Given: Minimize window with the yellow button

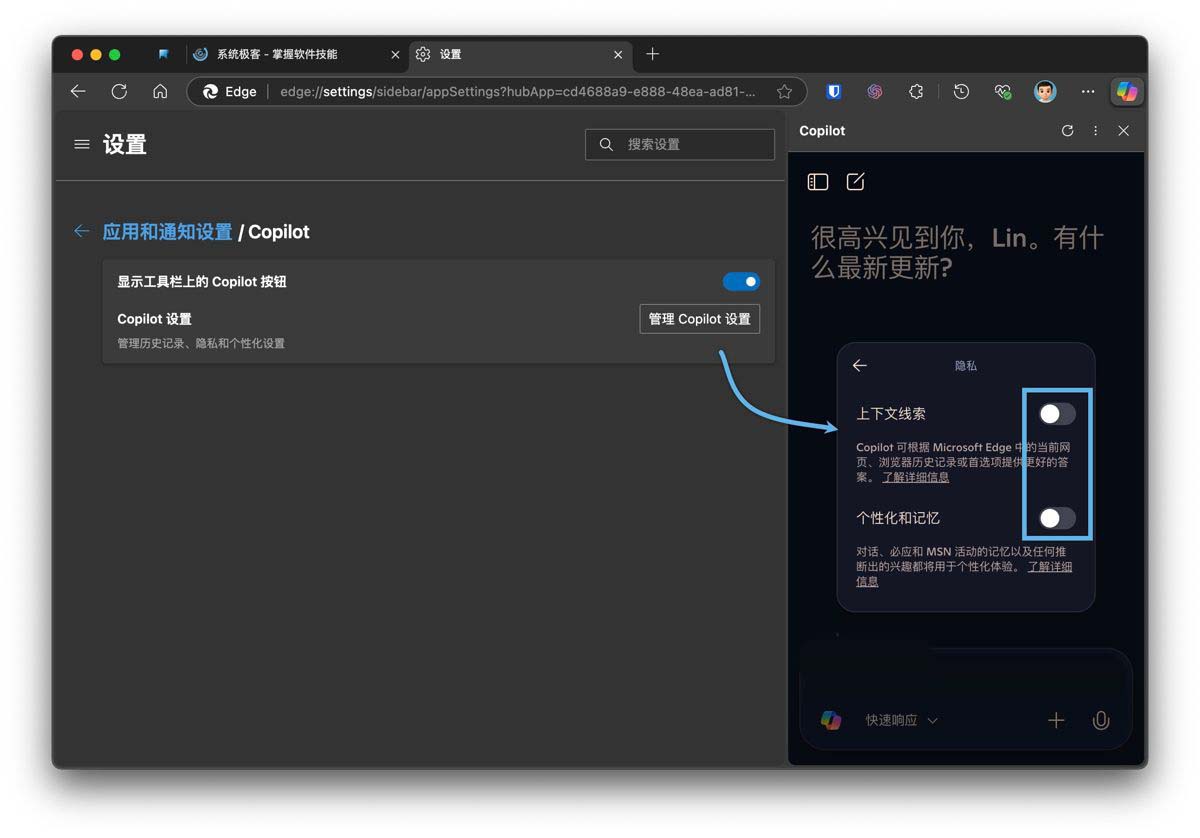Looking at the screenshot, I should [x=96, y=54].
